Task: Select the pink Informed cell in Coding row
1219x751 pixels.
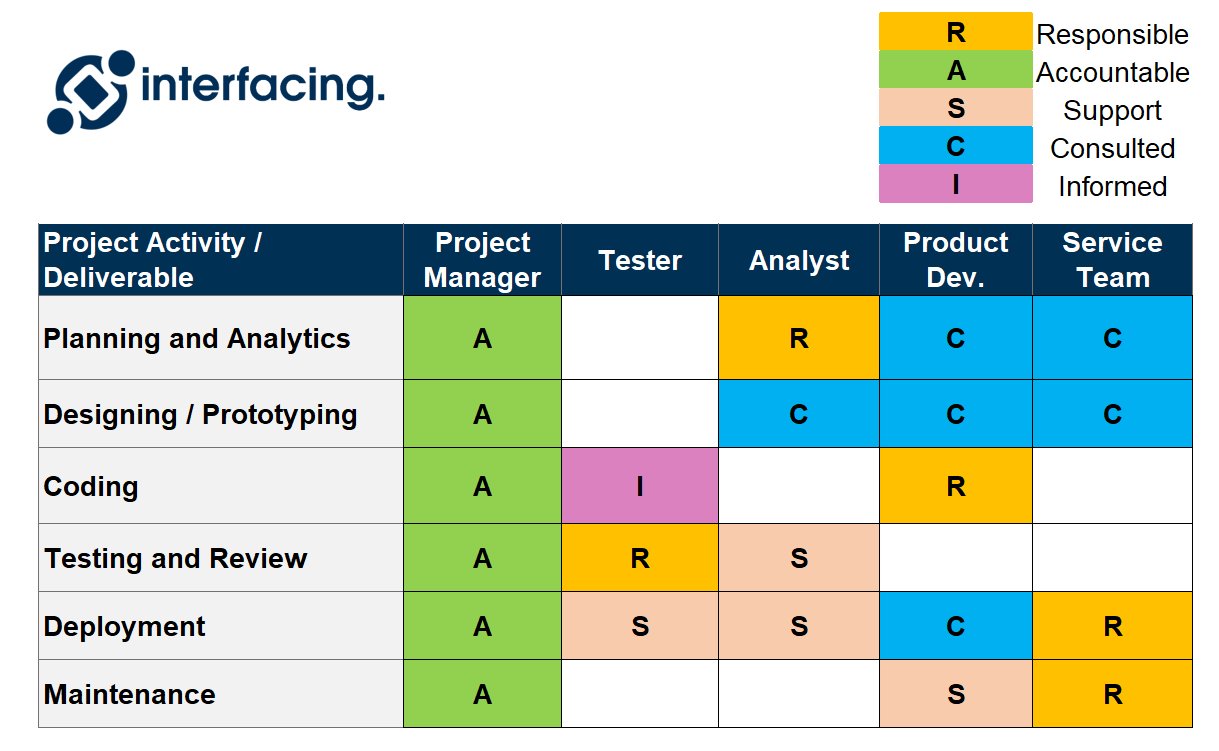Action: [x=640, y=486]
